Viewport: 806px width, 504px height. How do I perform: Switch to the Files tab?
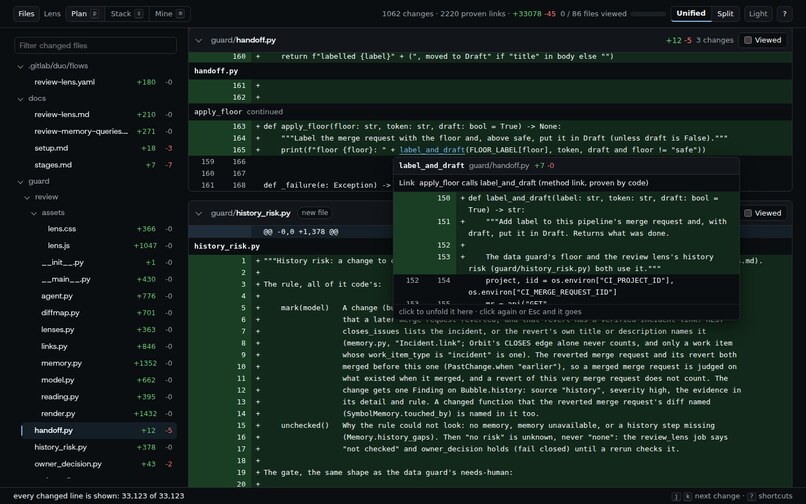[26, 14]
